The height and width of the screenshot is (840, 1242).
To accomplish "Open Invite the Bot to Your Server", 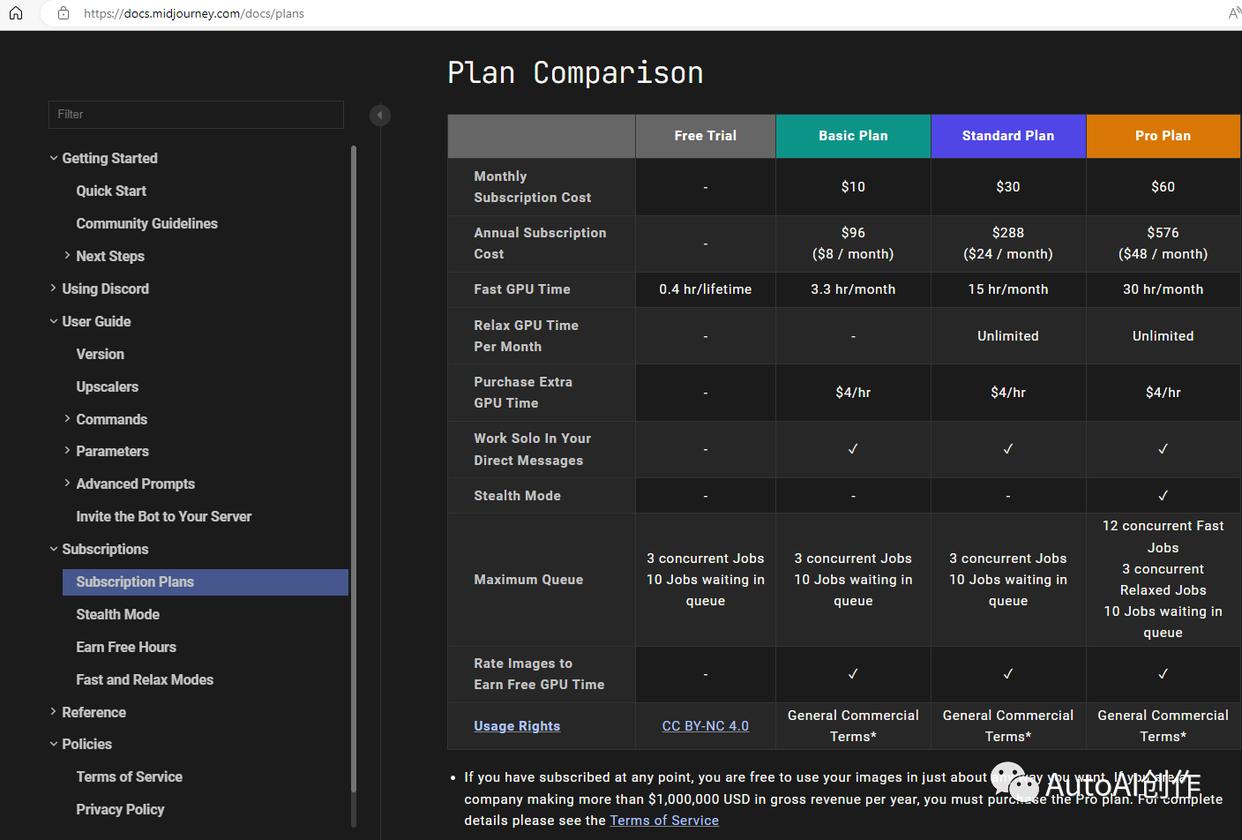I will 164,517.
